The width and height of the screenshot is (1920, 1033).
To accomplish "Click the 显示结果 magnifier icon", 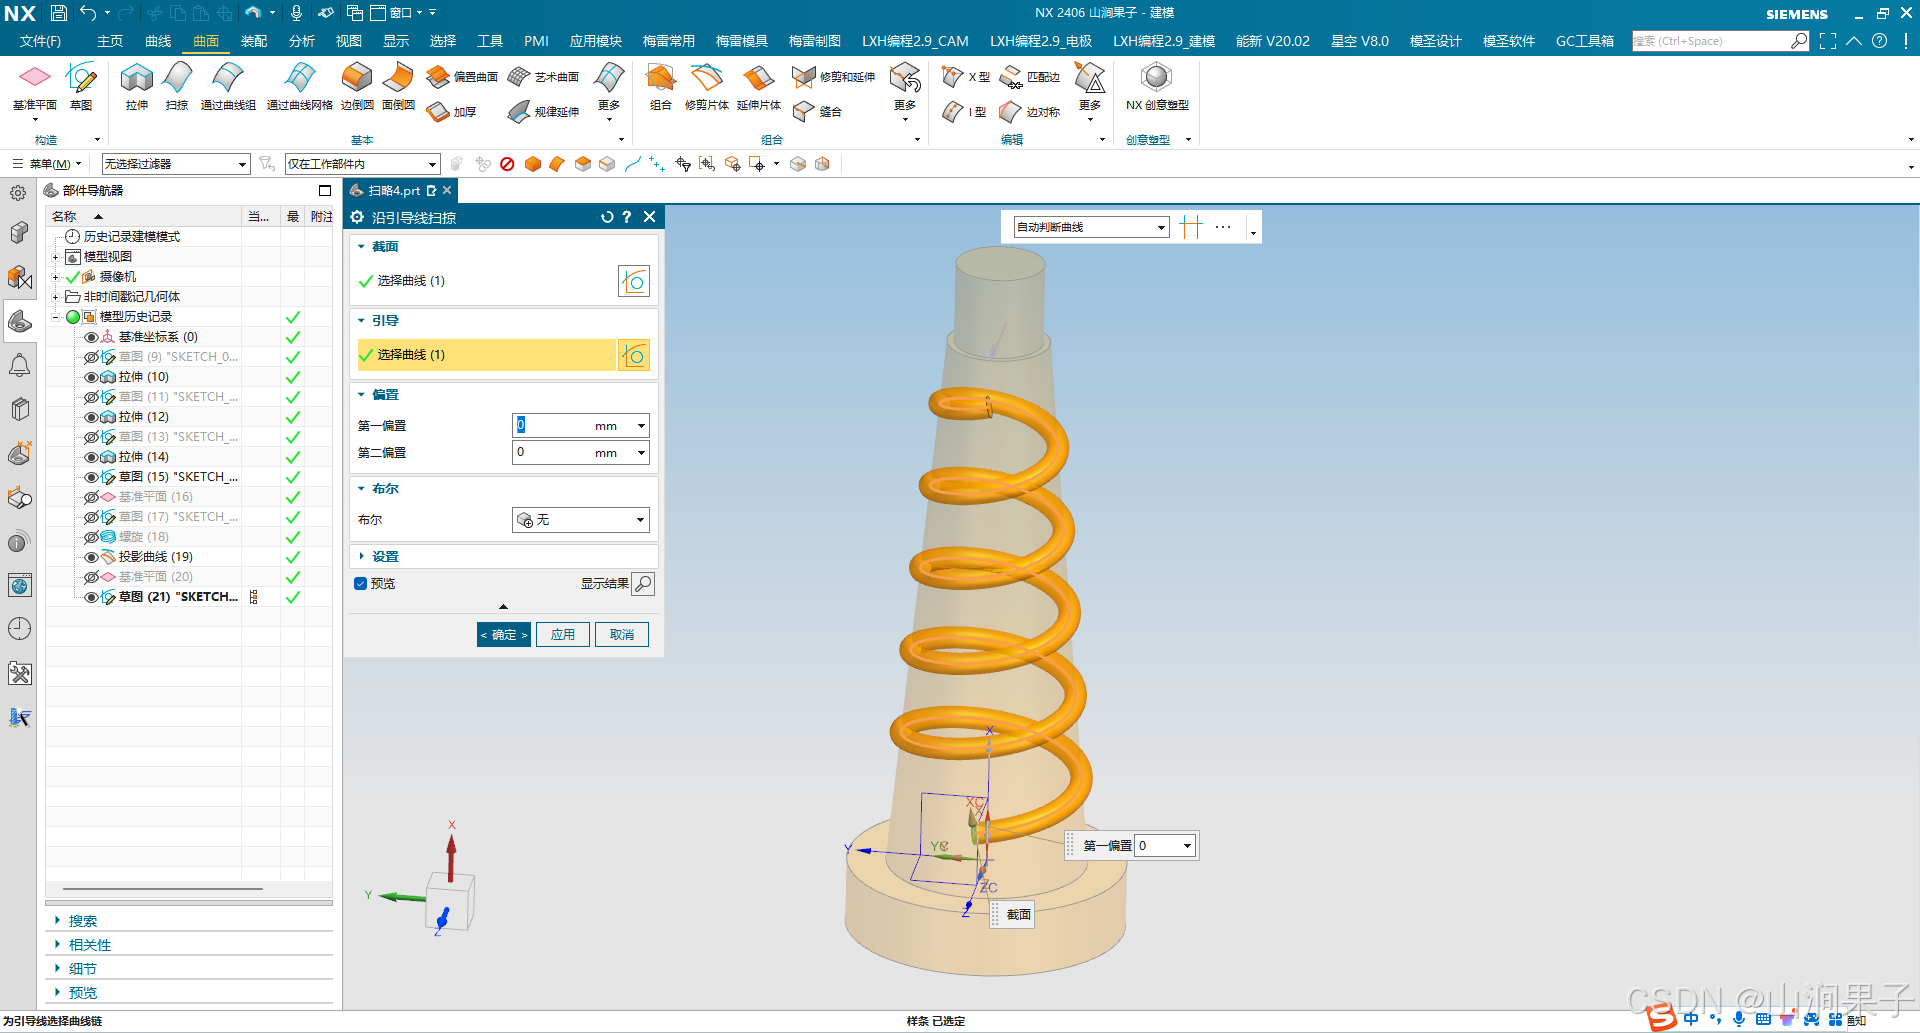I will pyautogui.click(x=643, y=584).
